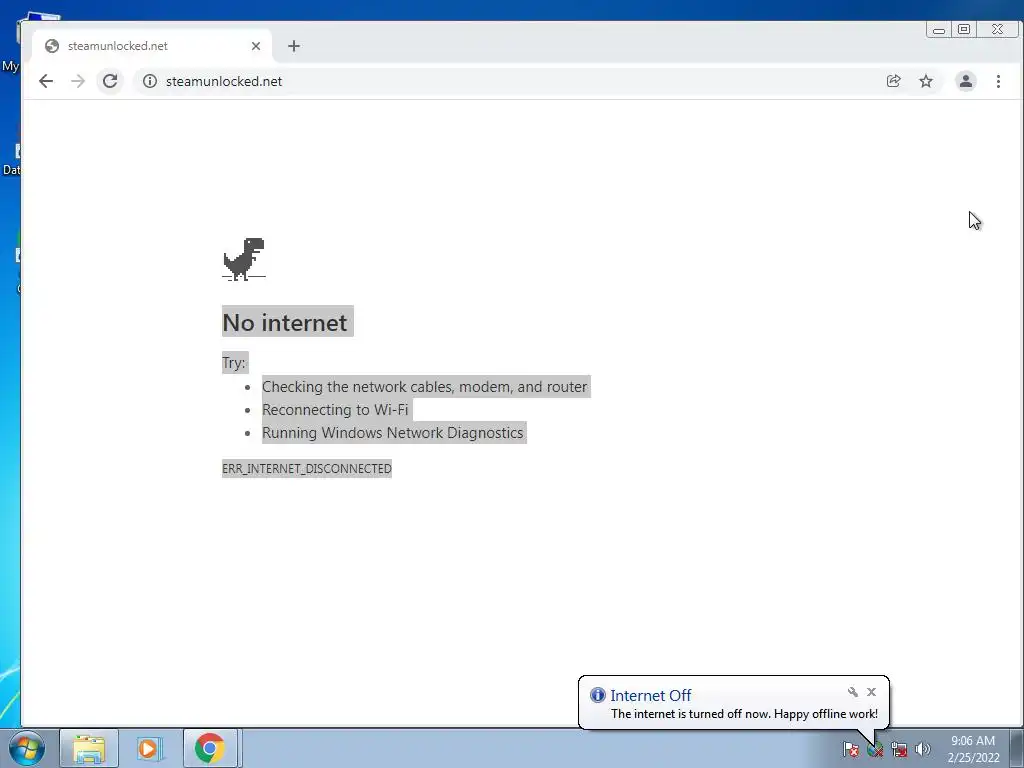
Task: Open the Chrome three-dot menu
Action: pos(998,81)
